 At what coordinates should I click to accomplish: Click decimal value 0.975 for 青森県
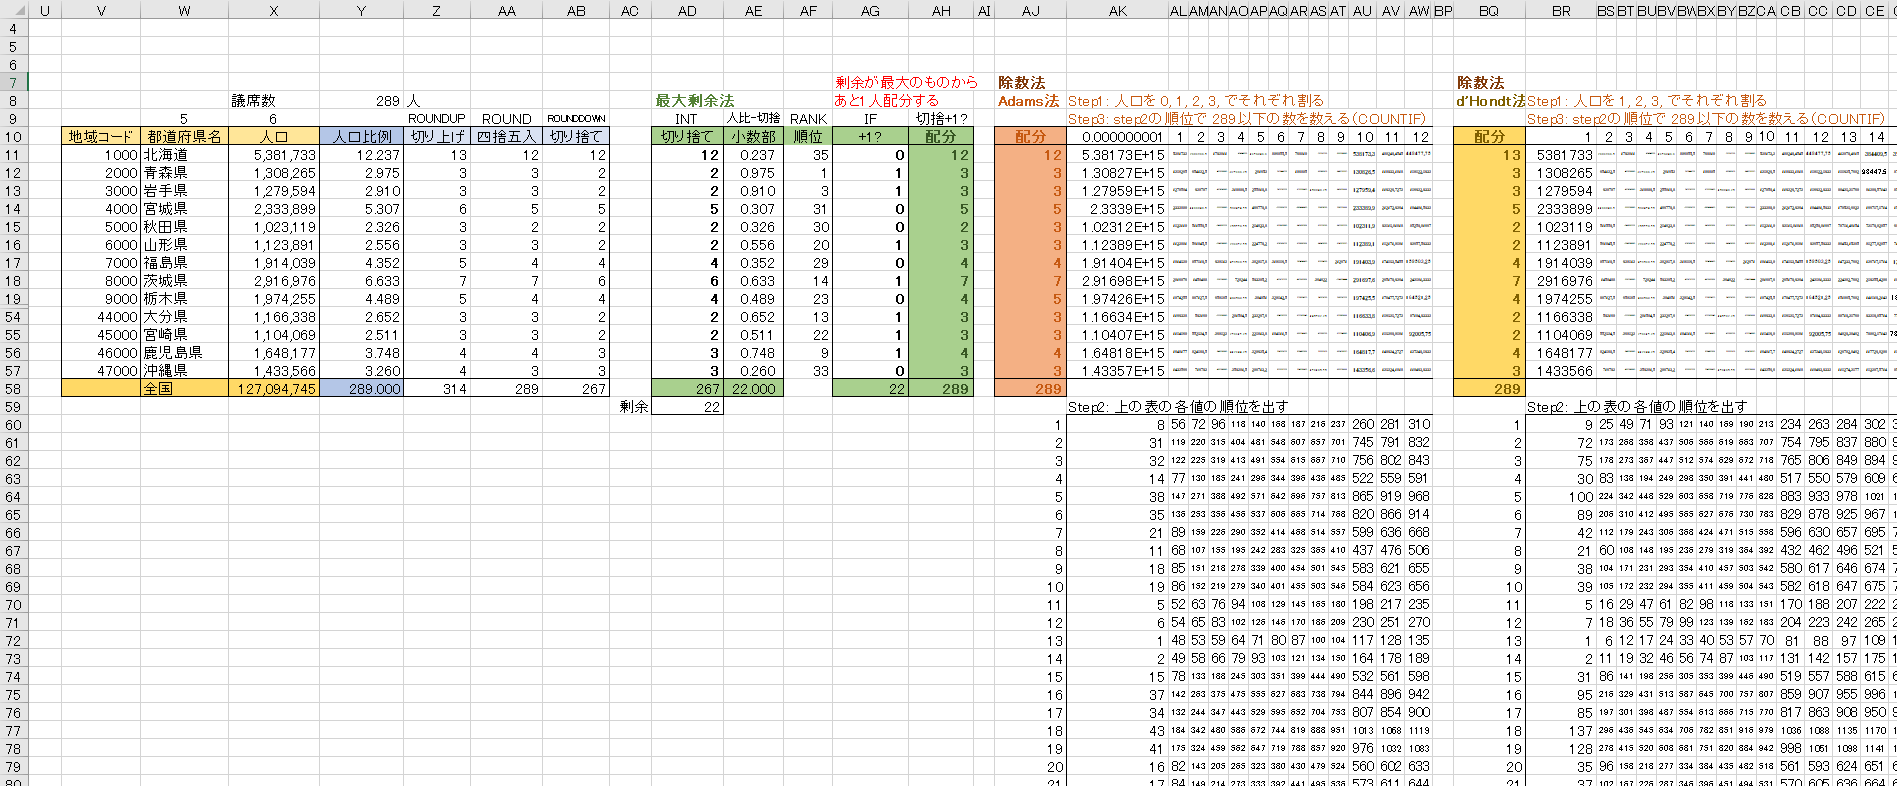(x=754, y=173)
